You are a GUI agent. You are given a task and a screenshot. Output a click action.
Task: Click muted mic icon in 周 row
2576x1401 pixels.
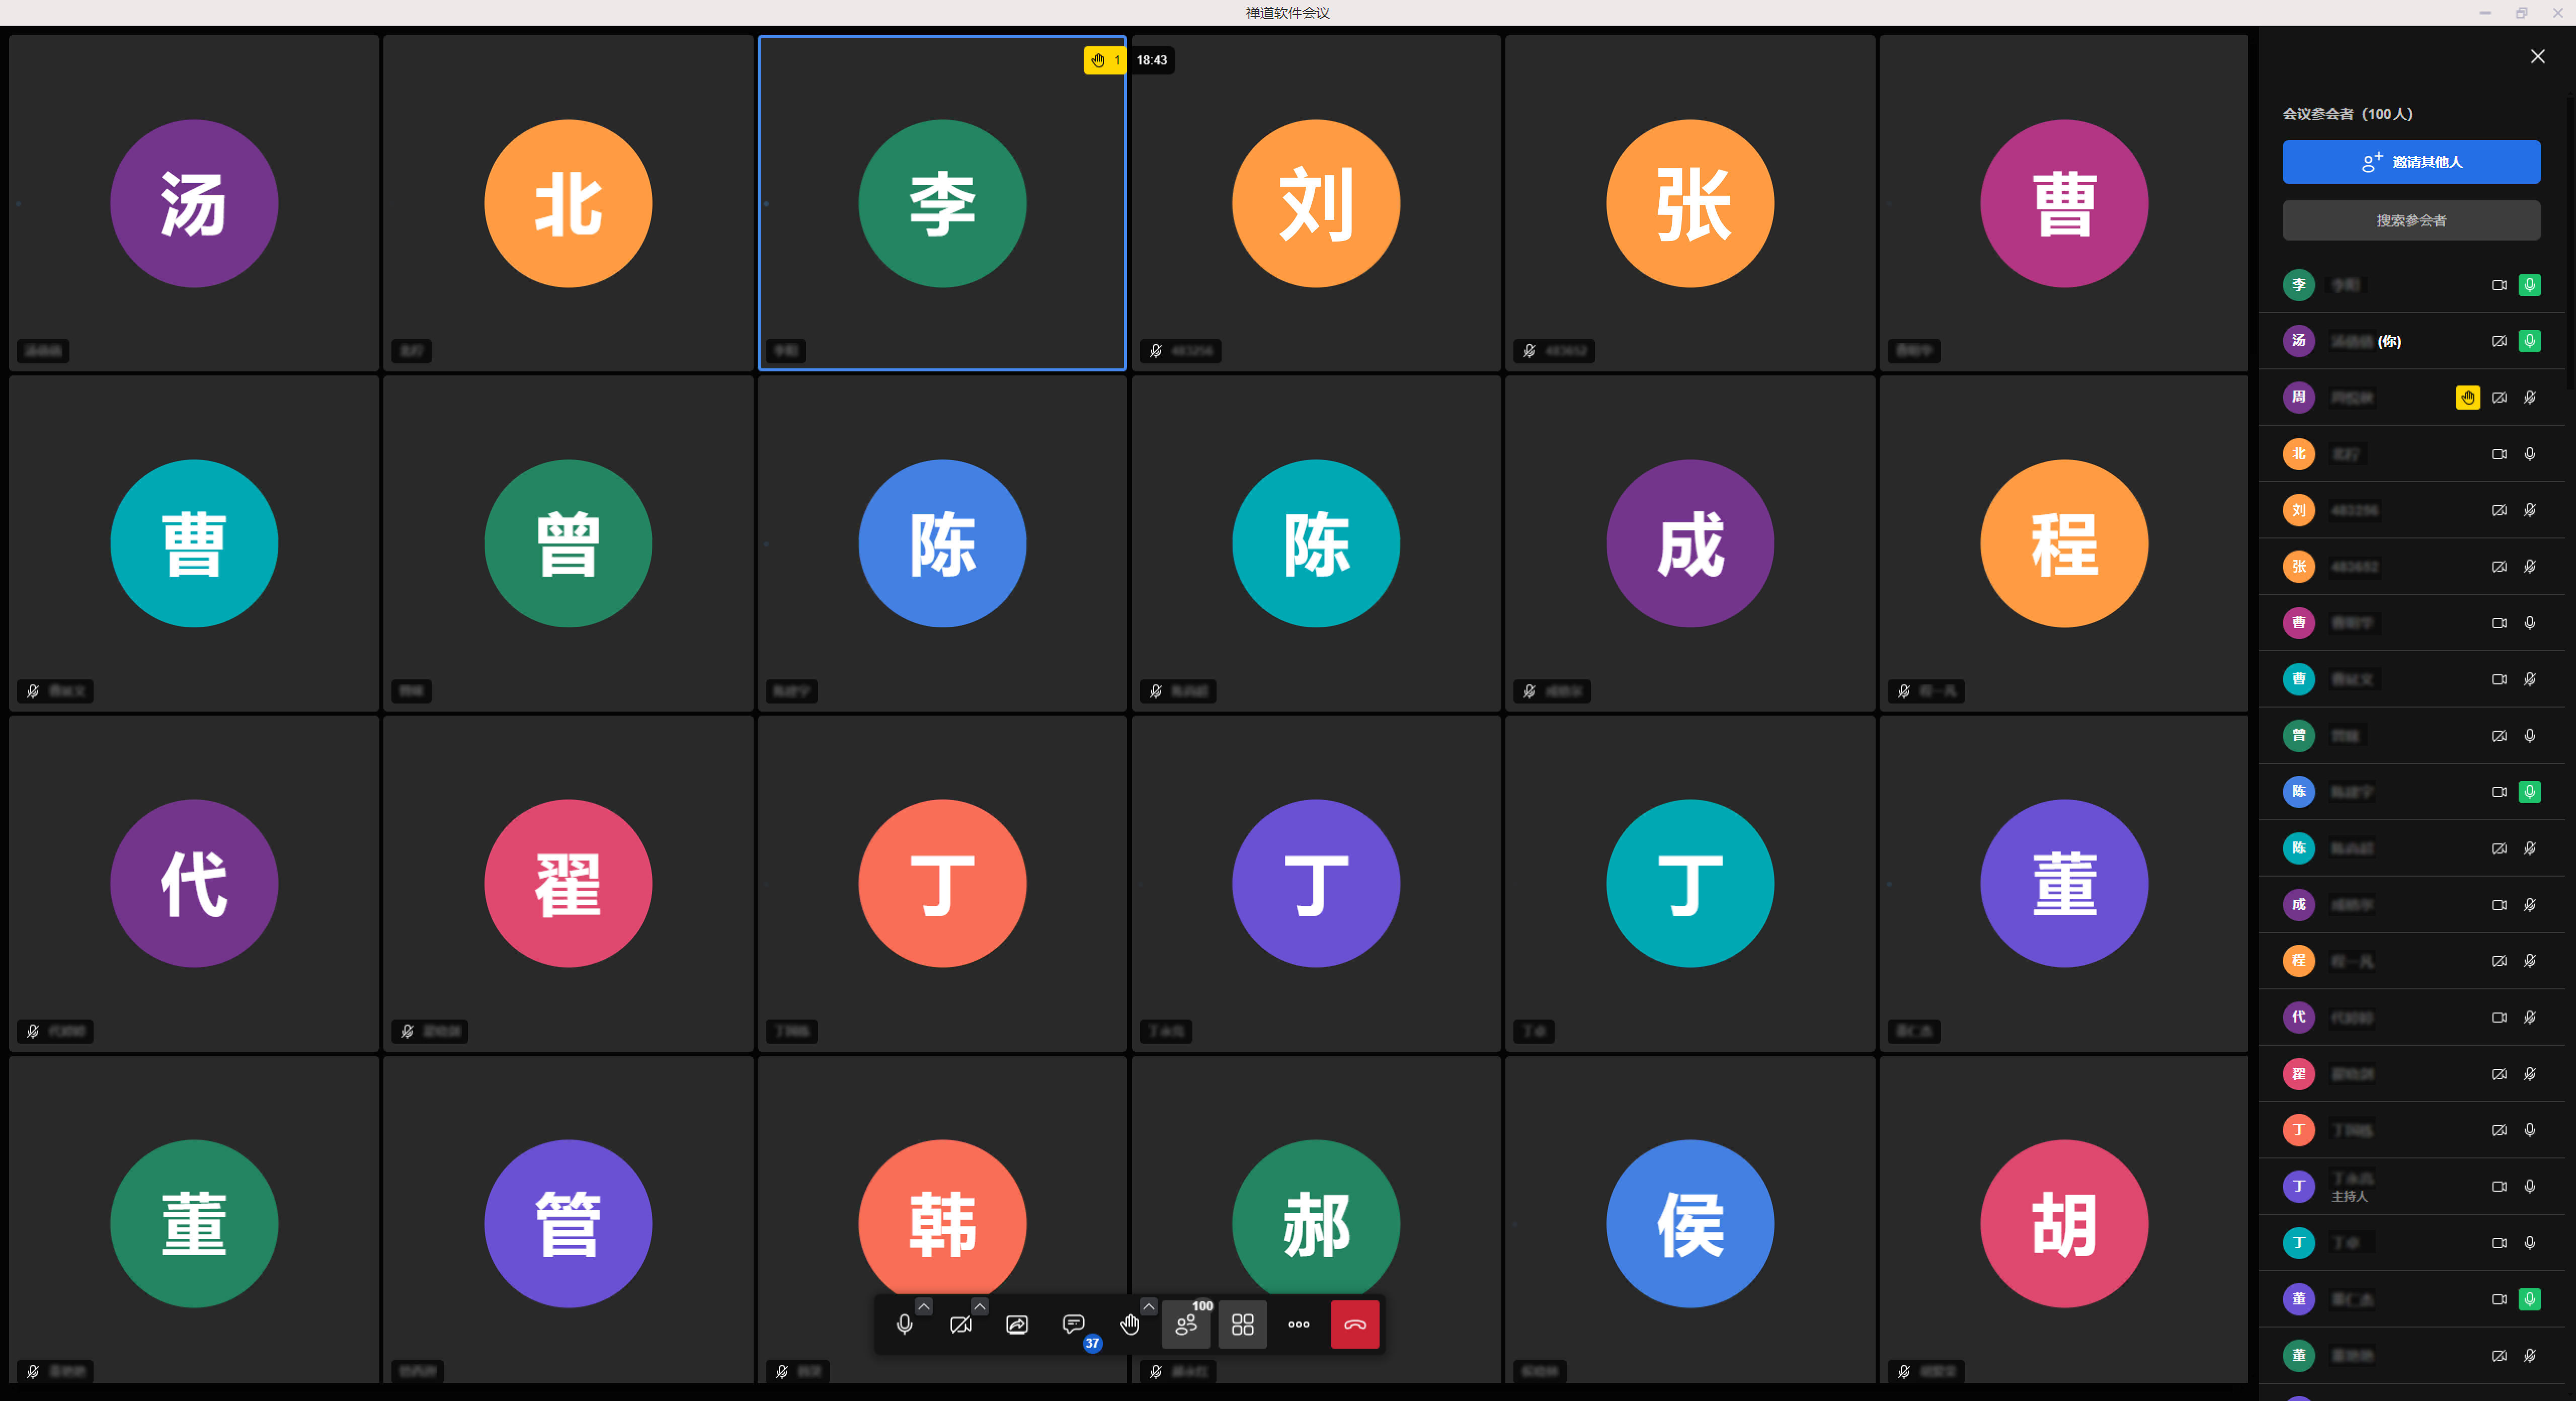pos(2529,398)
